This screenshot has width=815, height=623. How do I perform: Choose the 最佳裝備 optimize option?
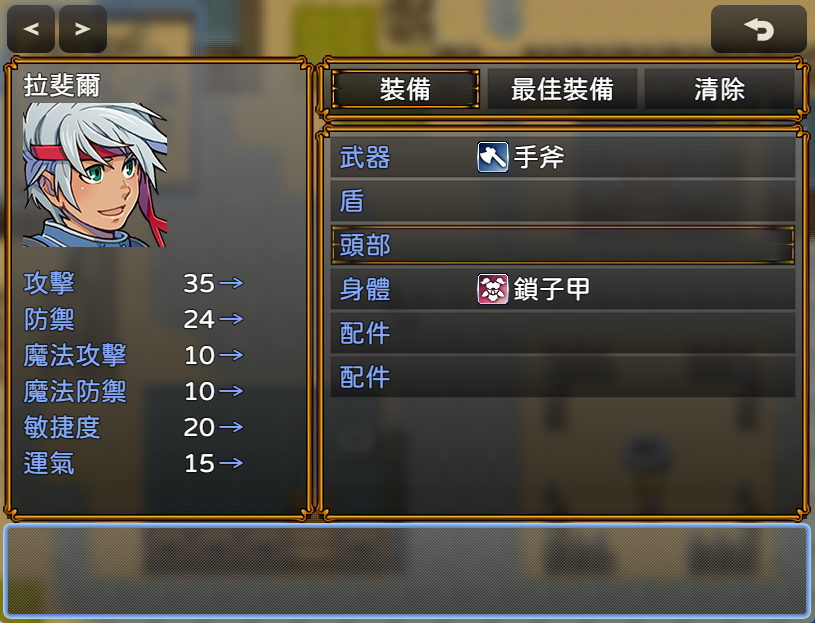562,89
